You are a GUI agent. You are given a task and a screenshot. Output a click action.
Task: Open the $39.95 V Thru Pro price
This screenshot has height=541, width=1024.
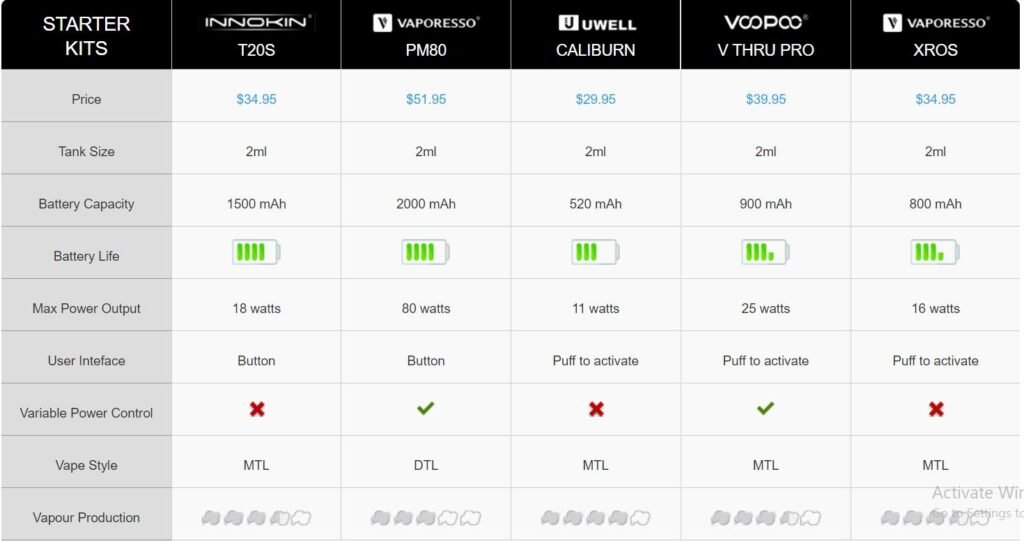[x=766, y=99]
